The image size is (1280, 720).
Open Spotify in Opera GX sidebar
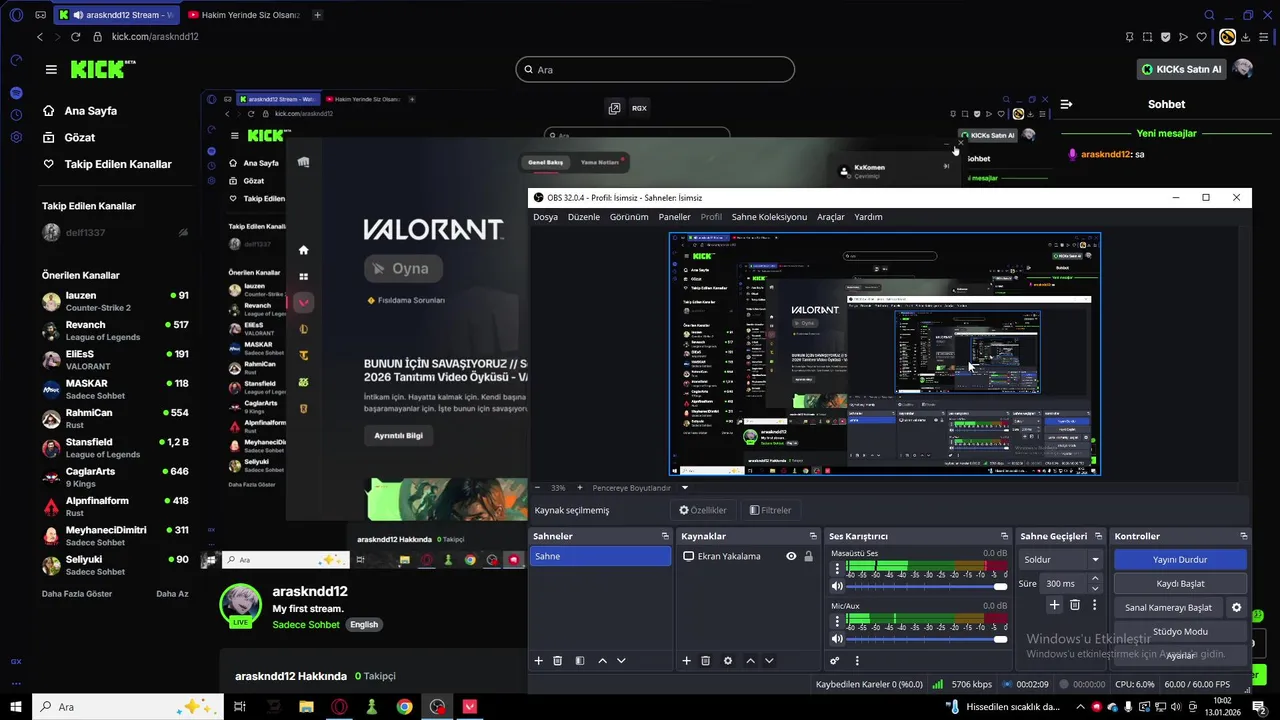(15, 92)
